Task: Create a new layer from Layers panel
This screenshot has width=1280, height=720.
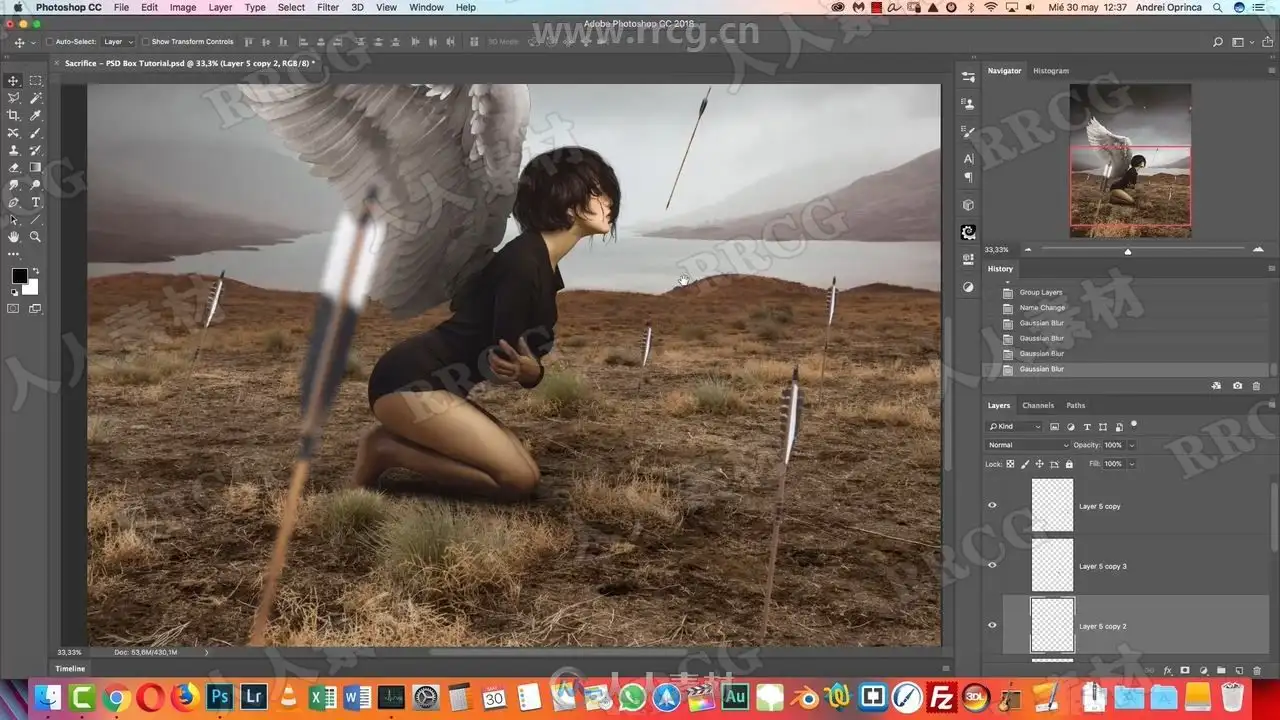Action: click(1238, 670)
